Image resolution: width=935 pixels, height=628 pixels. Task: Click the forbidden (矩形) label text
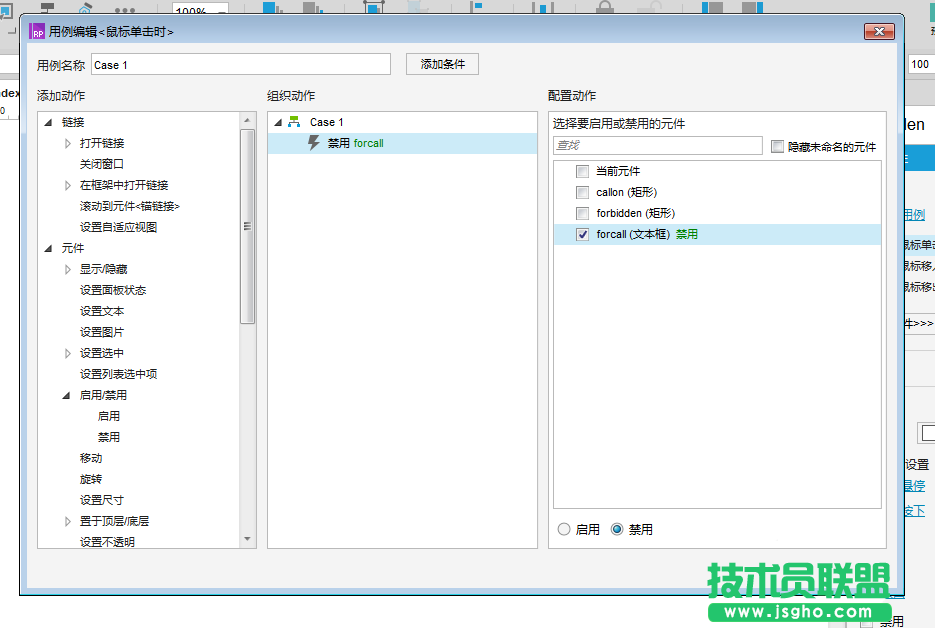(635, 213)
